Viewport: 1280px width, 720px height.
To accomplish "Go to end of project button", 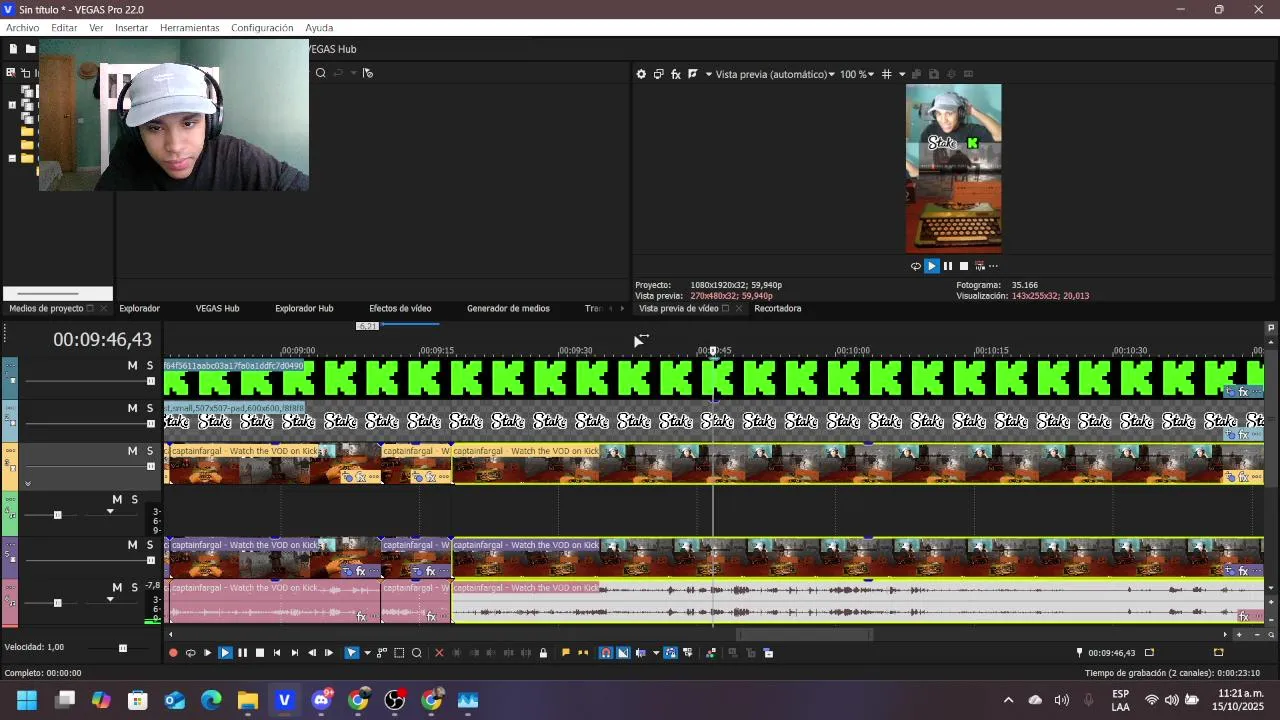I will click(295, 653).
